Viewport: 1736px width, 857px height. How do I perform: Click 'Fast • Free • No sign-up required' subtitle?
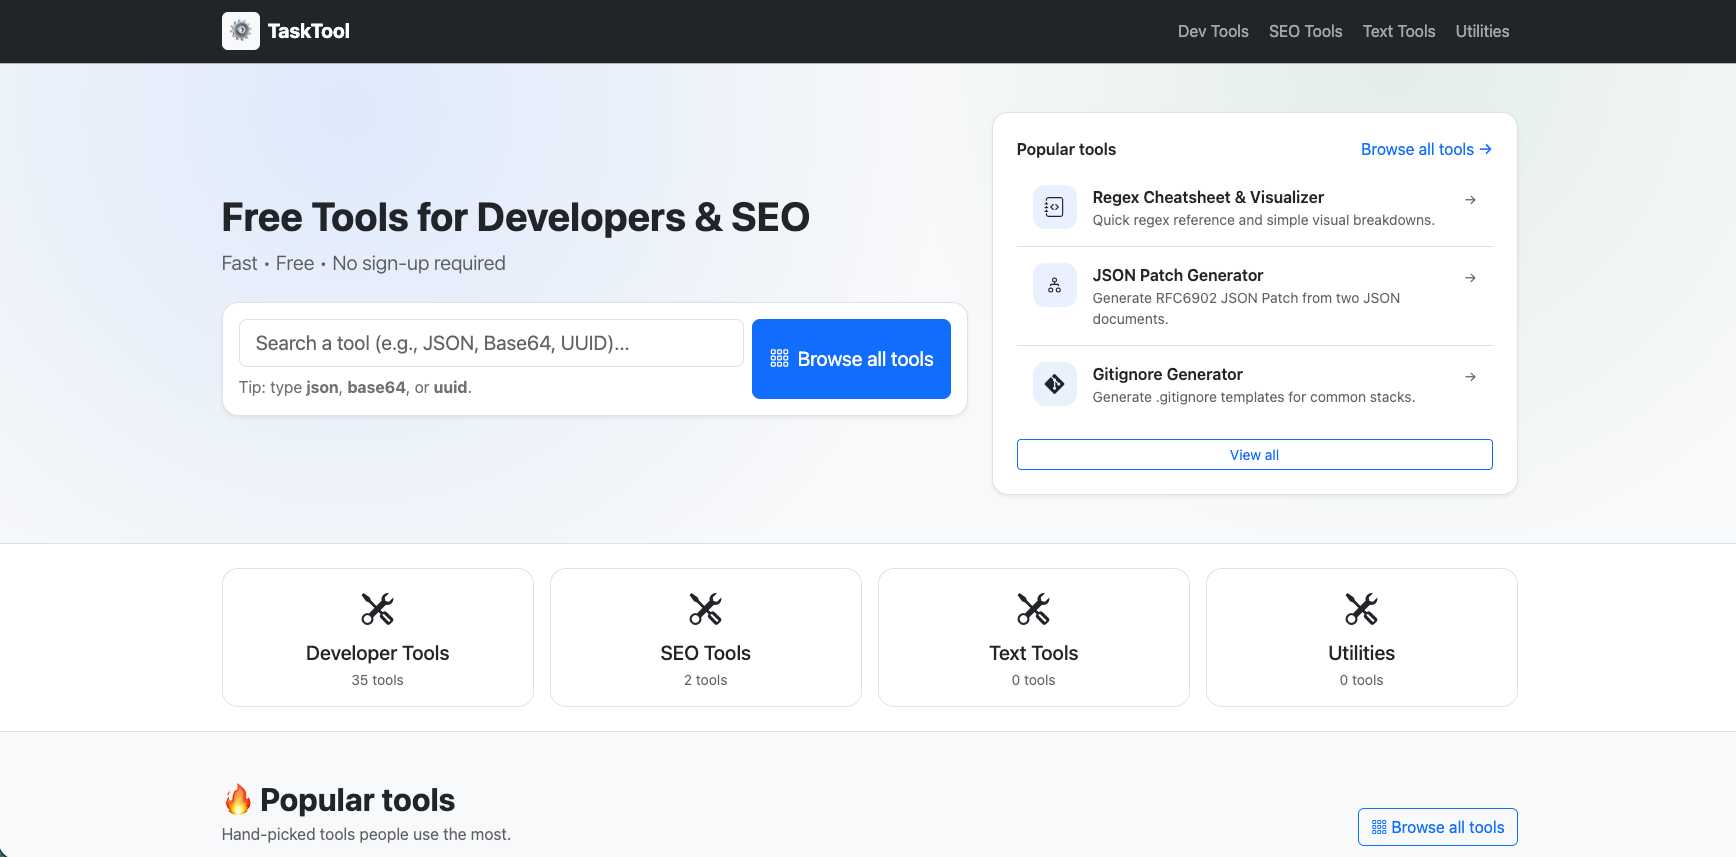(363, 263)
